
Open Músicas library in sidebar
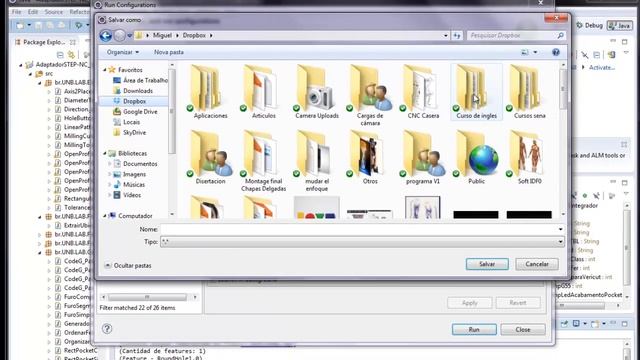coord(134,184)
